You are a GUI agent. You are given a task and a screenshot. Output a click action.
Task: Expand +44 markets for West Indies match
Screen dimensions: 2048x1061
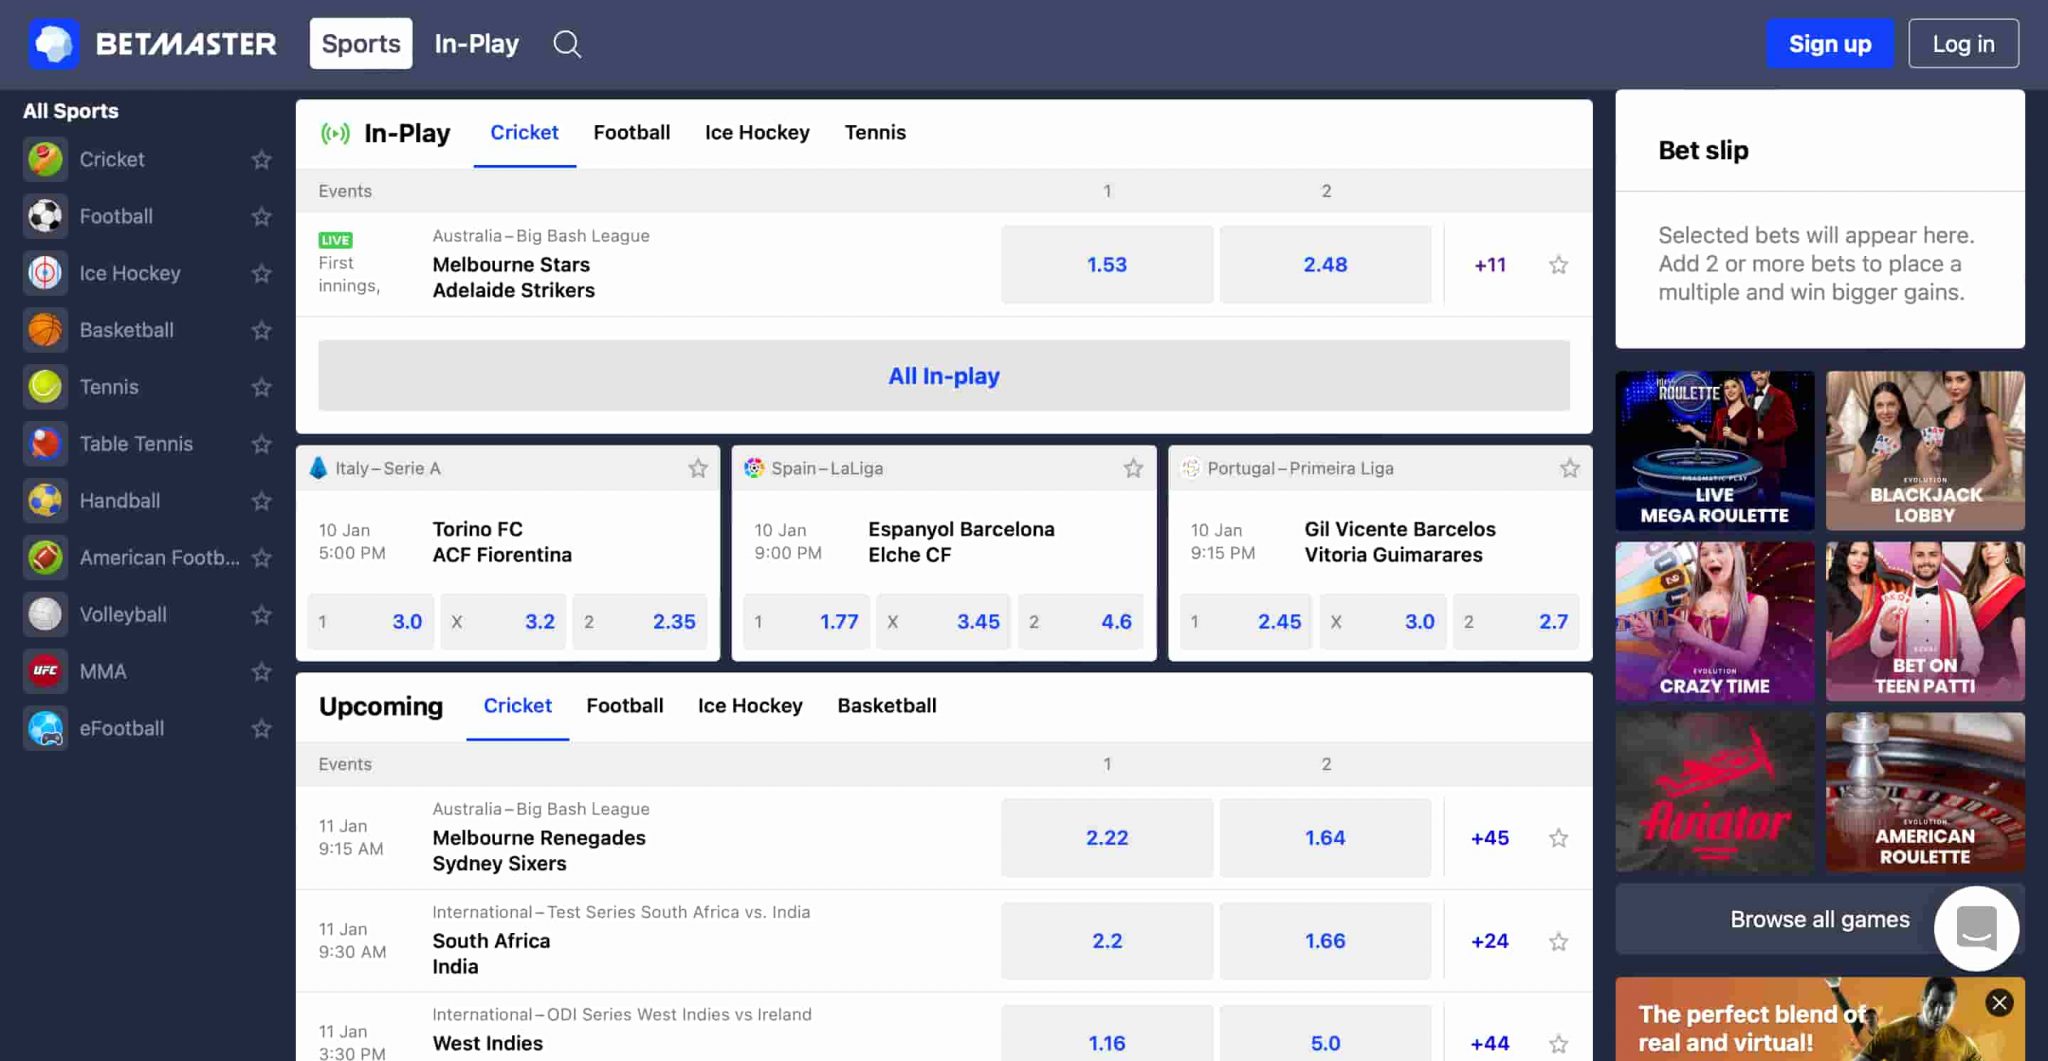coord(1490,1043)
